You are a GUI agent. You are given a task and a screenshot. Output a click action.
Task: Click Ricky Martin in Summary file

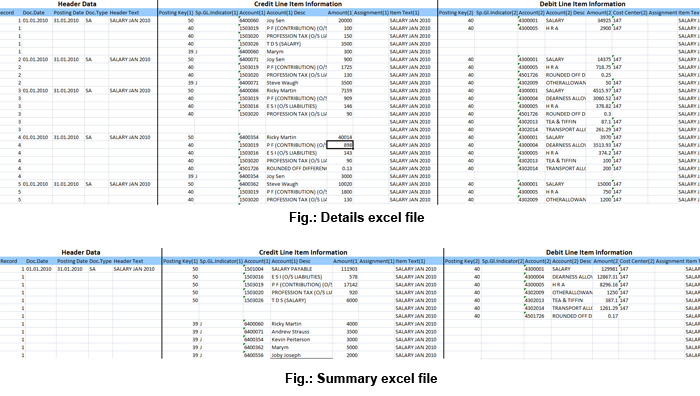287,324
